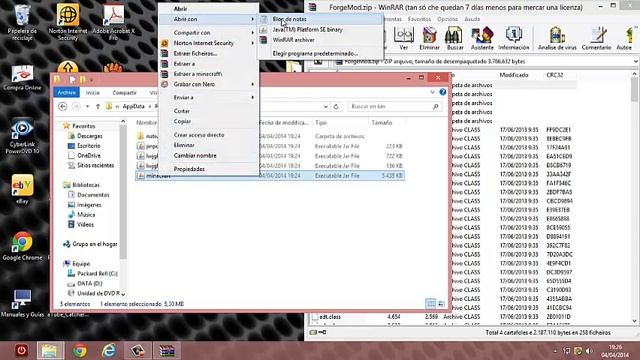The height and width of the screenshot is (360, 640).
Task: Click the Buscar en bin search field
Action: tap(394, 107)
